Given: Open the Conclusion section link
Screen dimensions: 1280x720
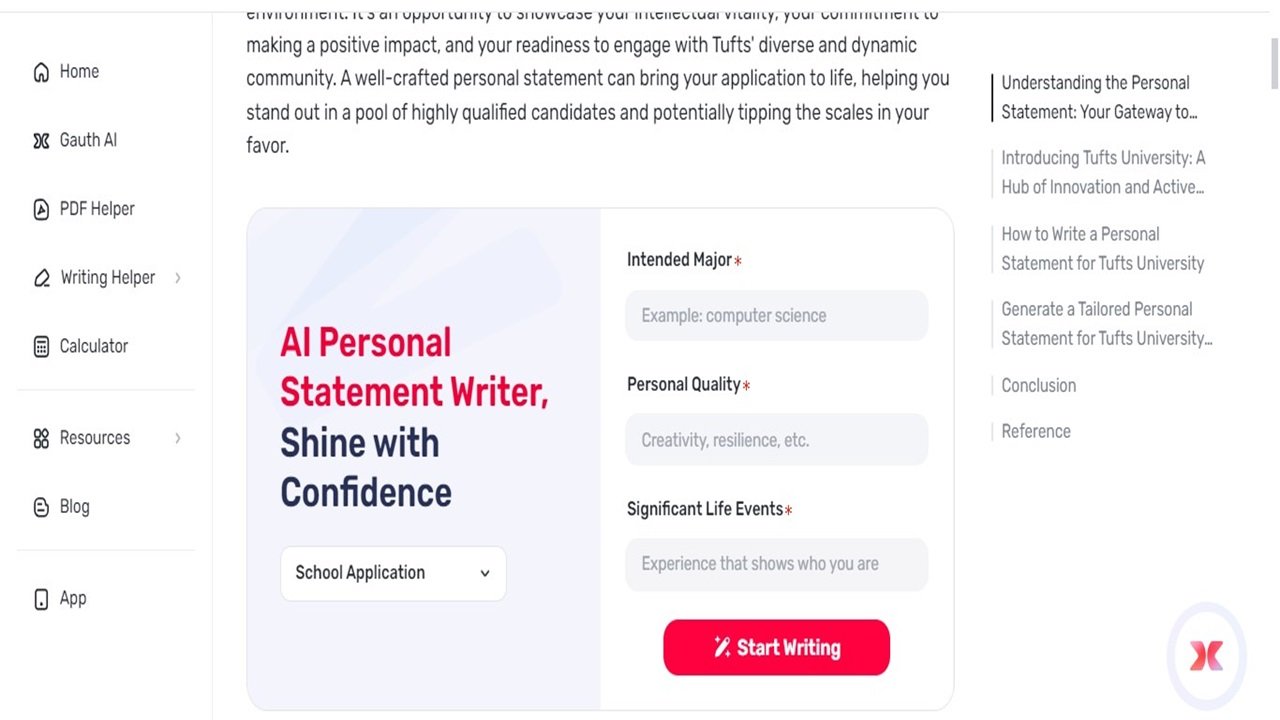Looking at the screenshot, I should [1038, 385].
